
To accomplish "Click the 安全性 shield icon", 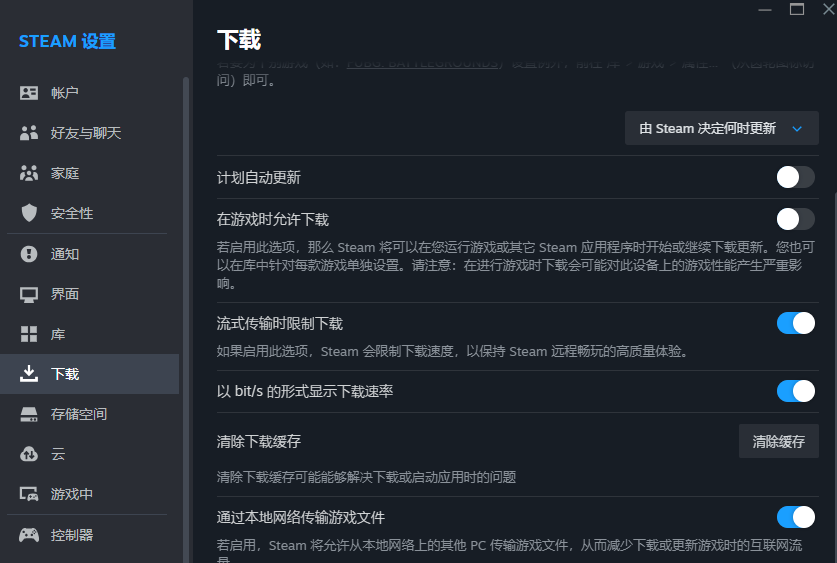I will tap(29, 213).
